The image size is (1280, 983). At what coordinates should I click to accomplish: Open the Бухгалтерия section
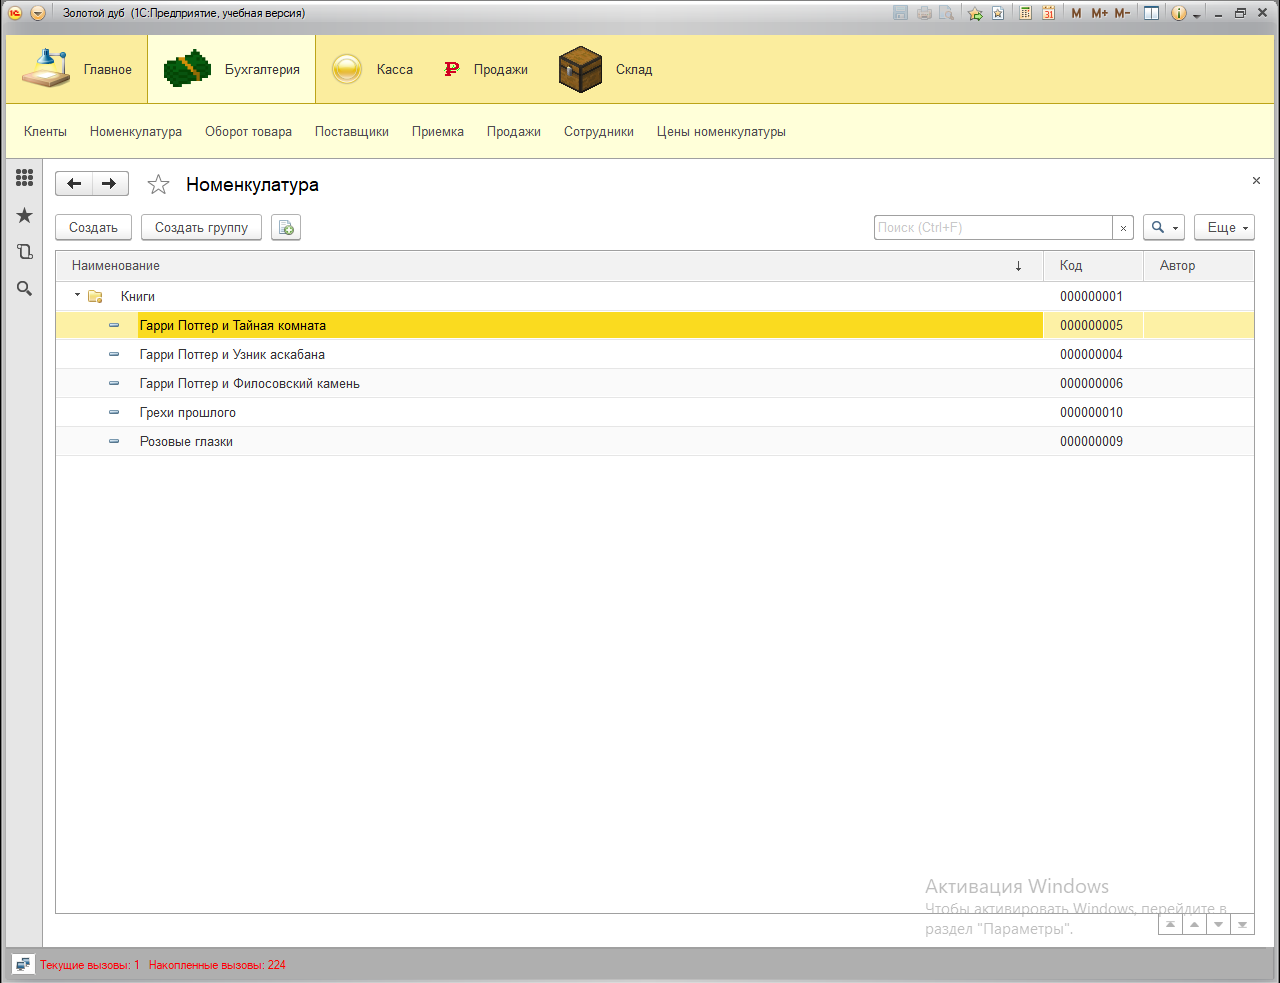click(x=232, y=69)
